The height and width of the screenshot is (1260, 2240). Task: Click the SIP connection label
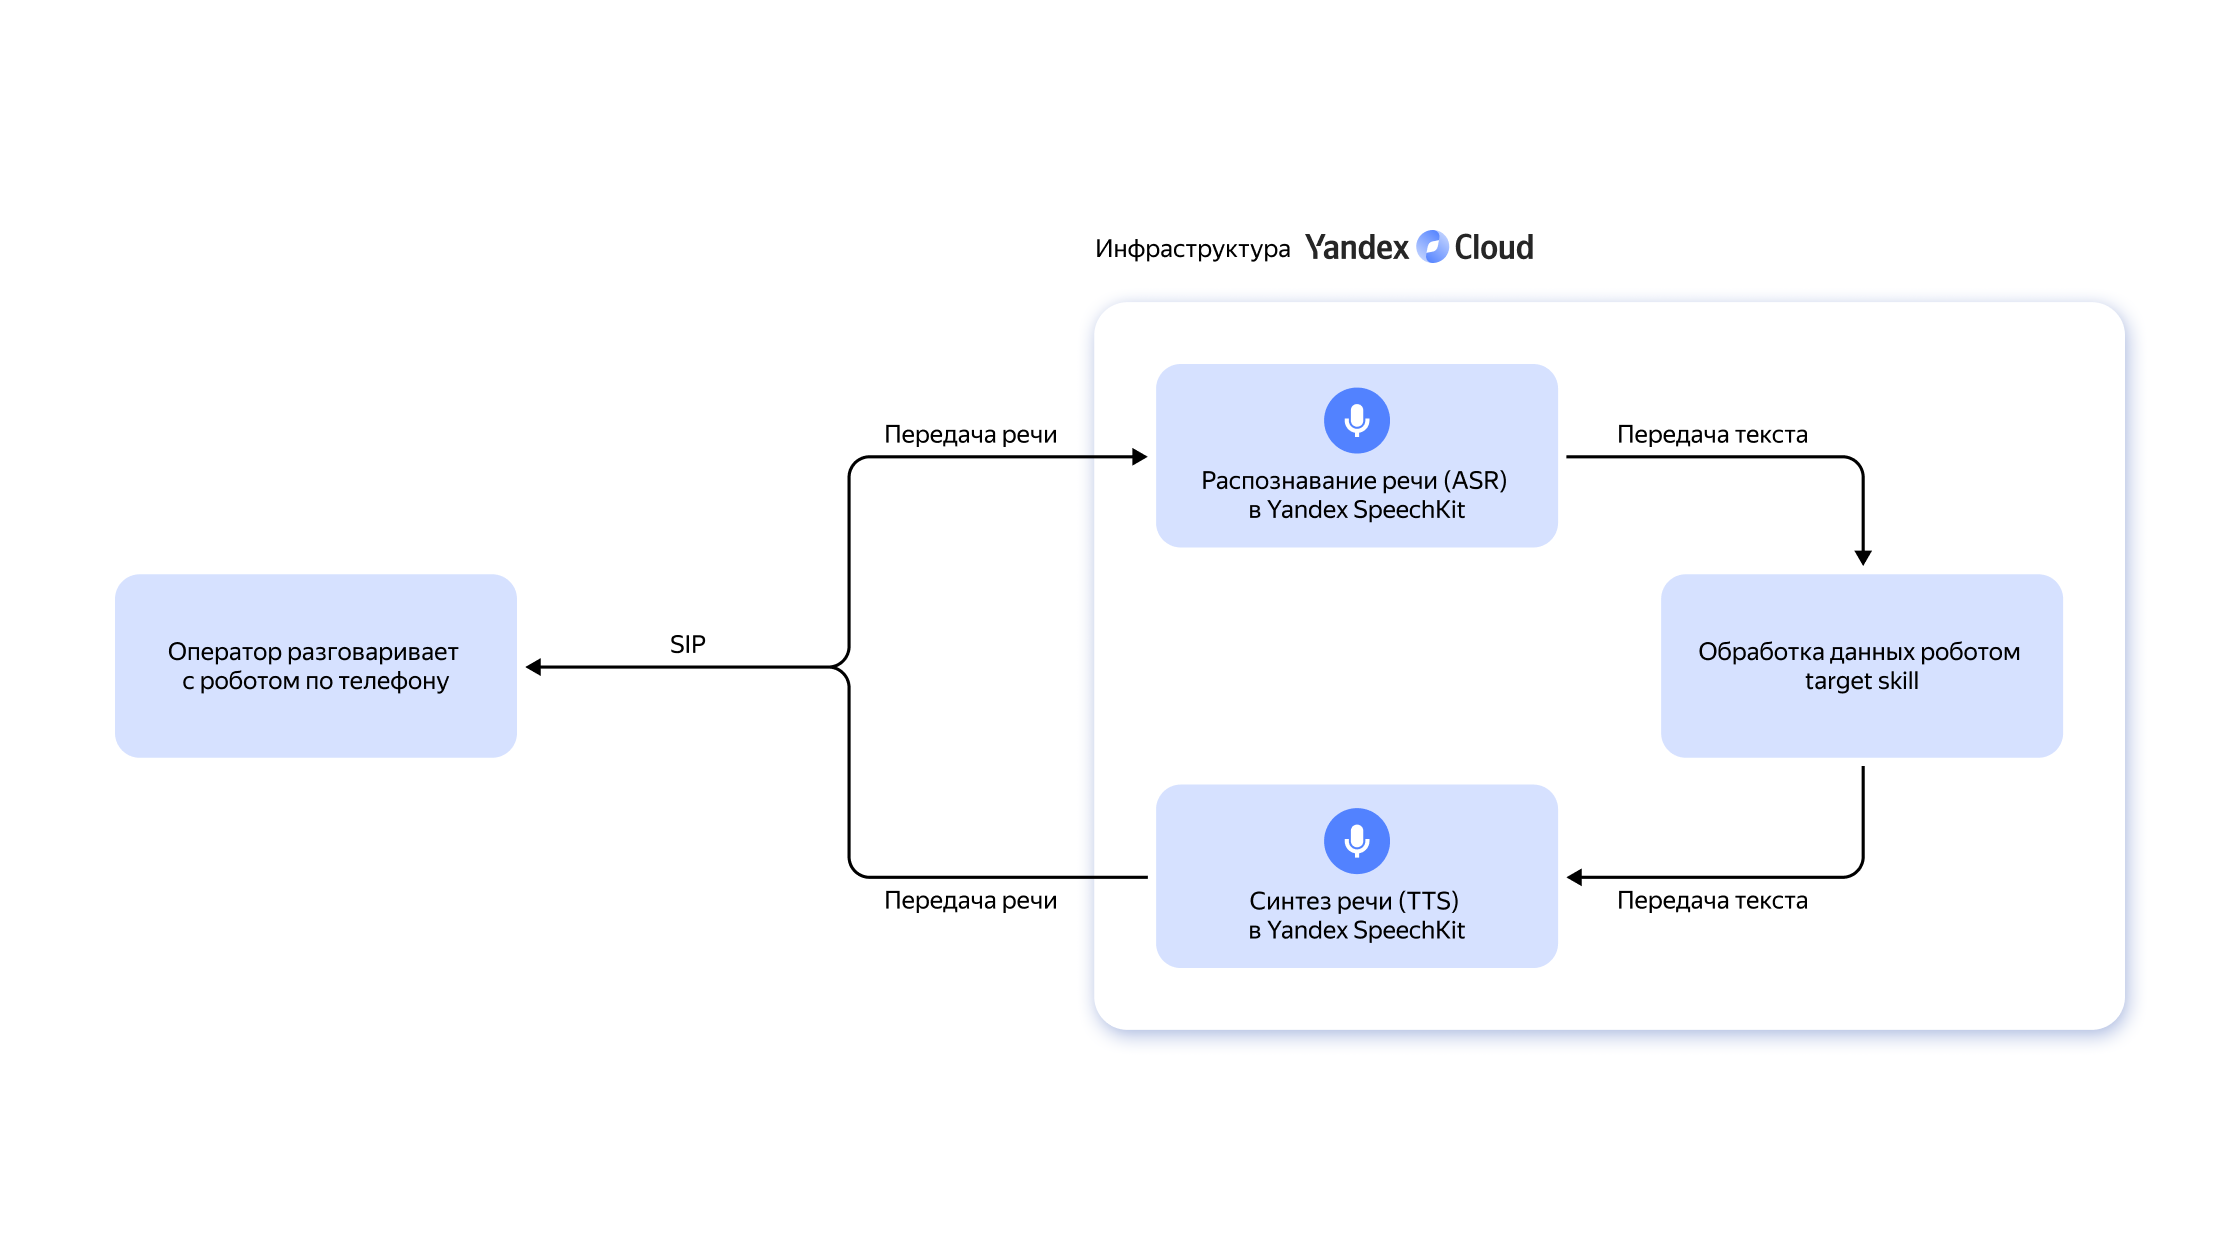687,645
